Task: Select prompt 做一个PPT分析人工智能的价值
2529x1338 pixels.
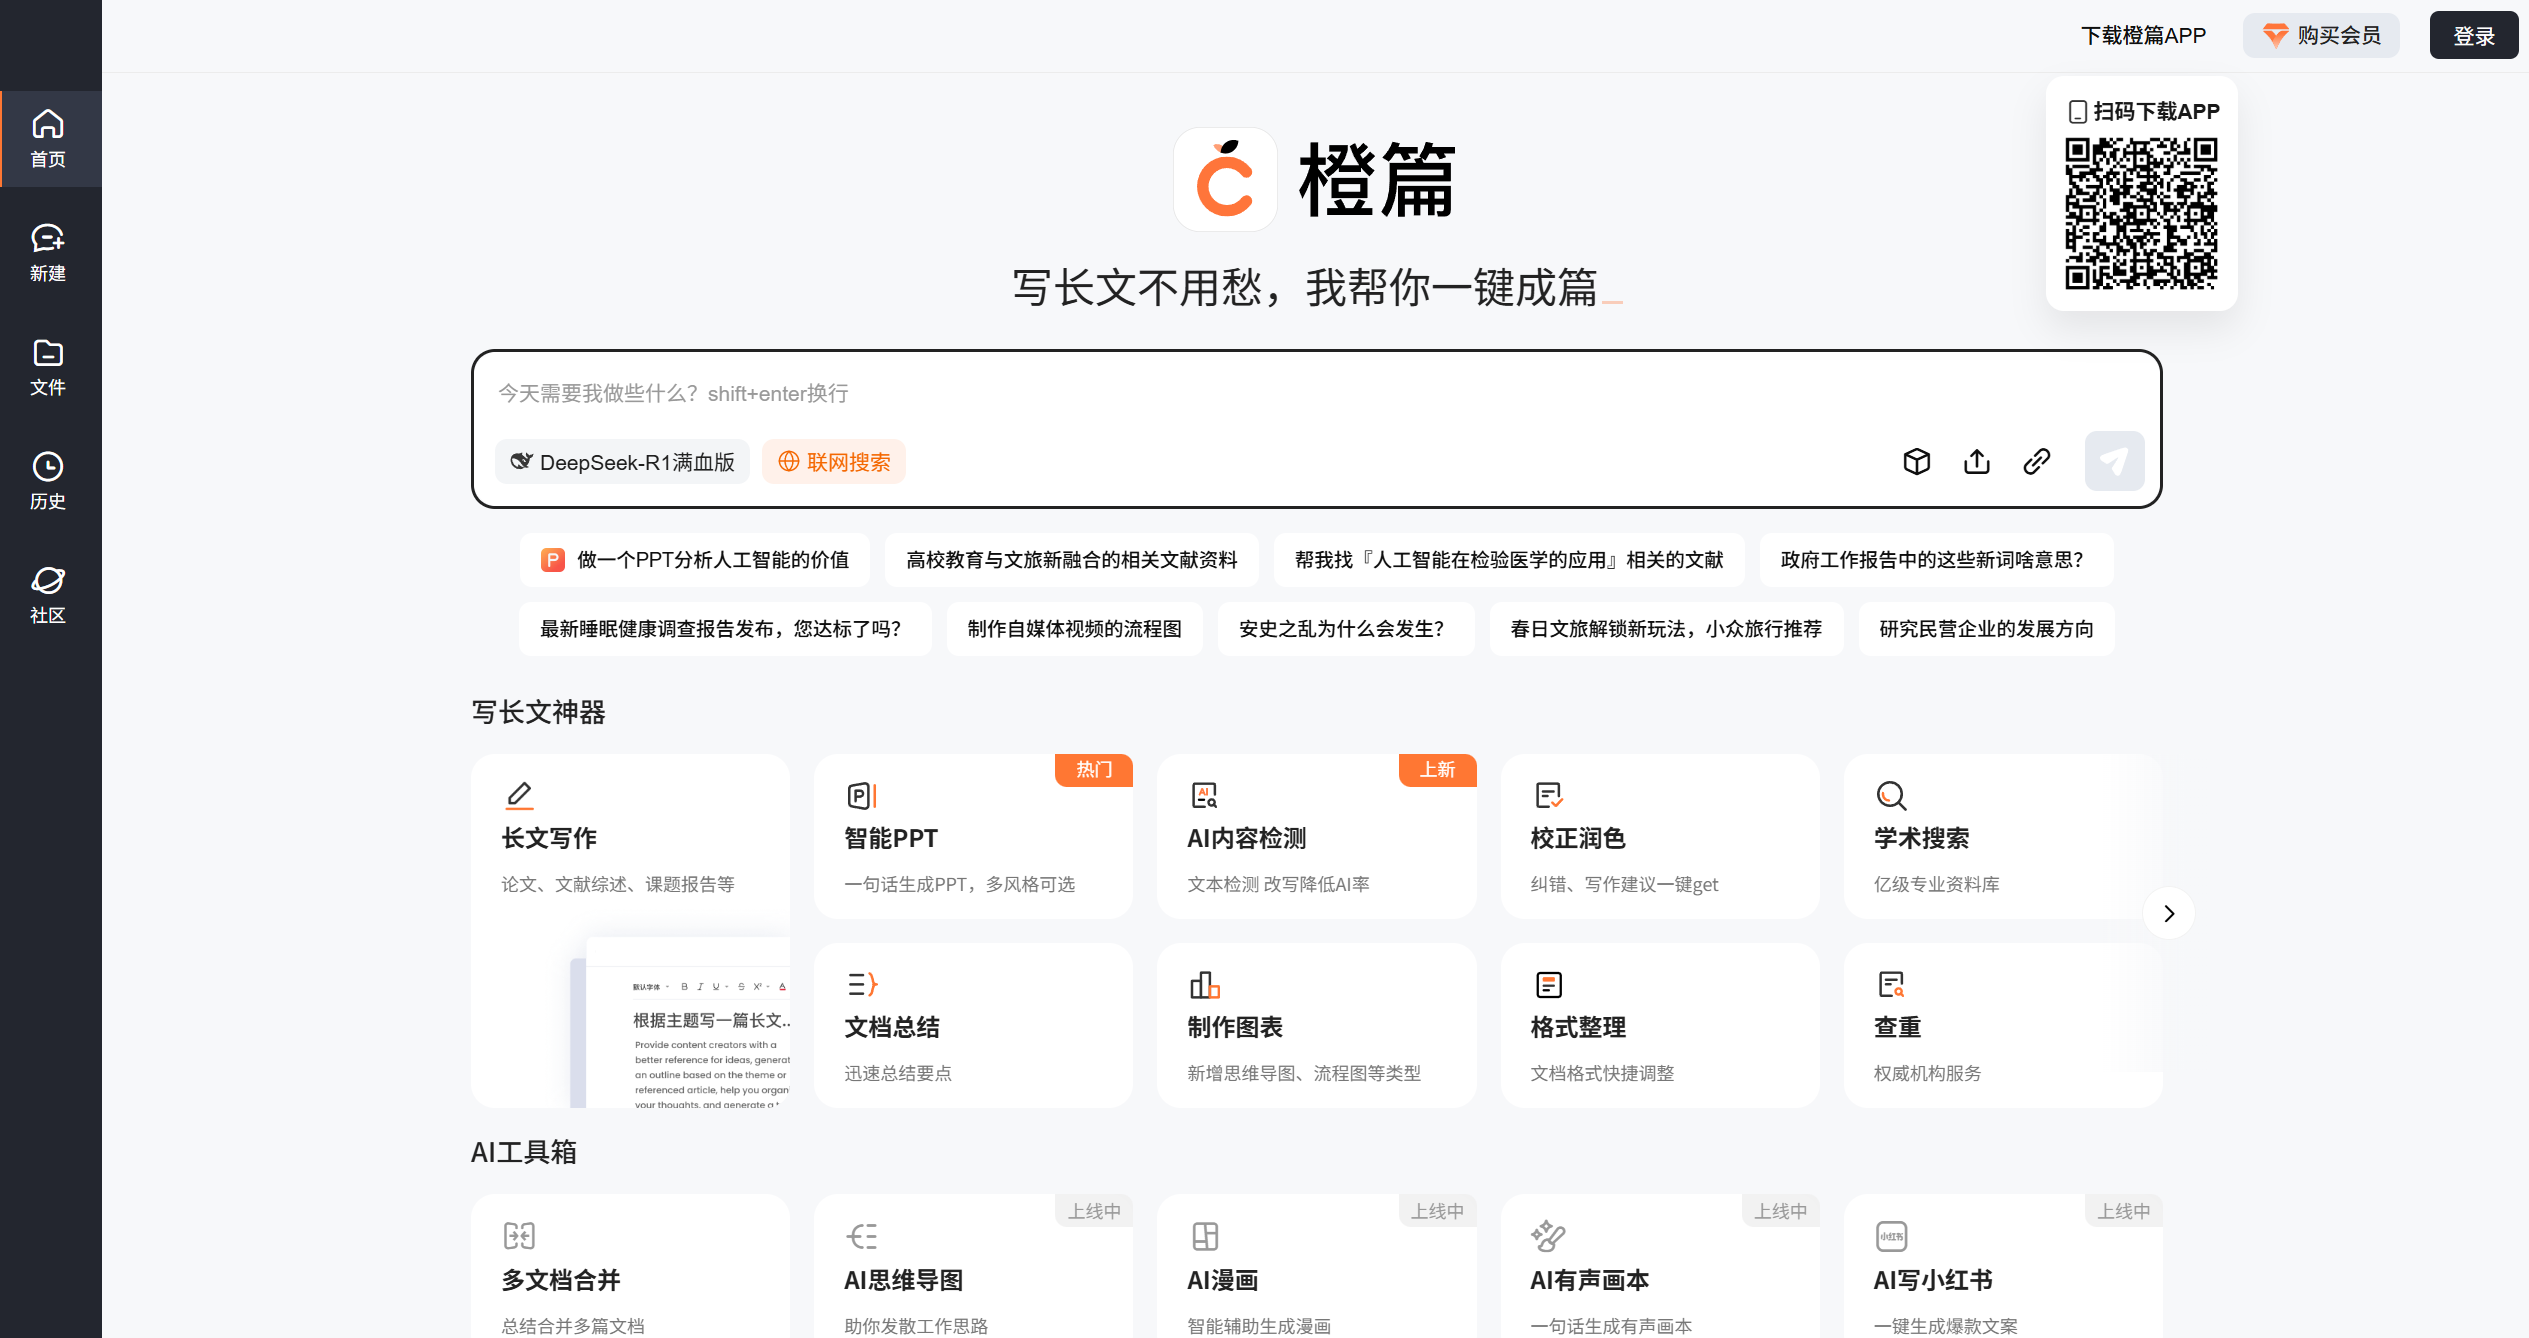Action: [x=695, y=560]
